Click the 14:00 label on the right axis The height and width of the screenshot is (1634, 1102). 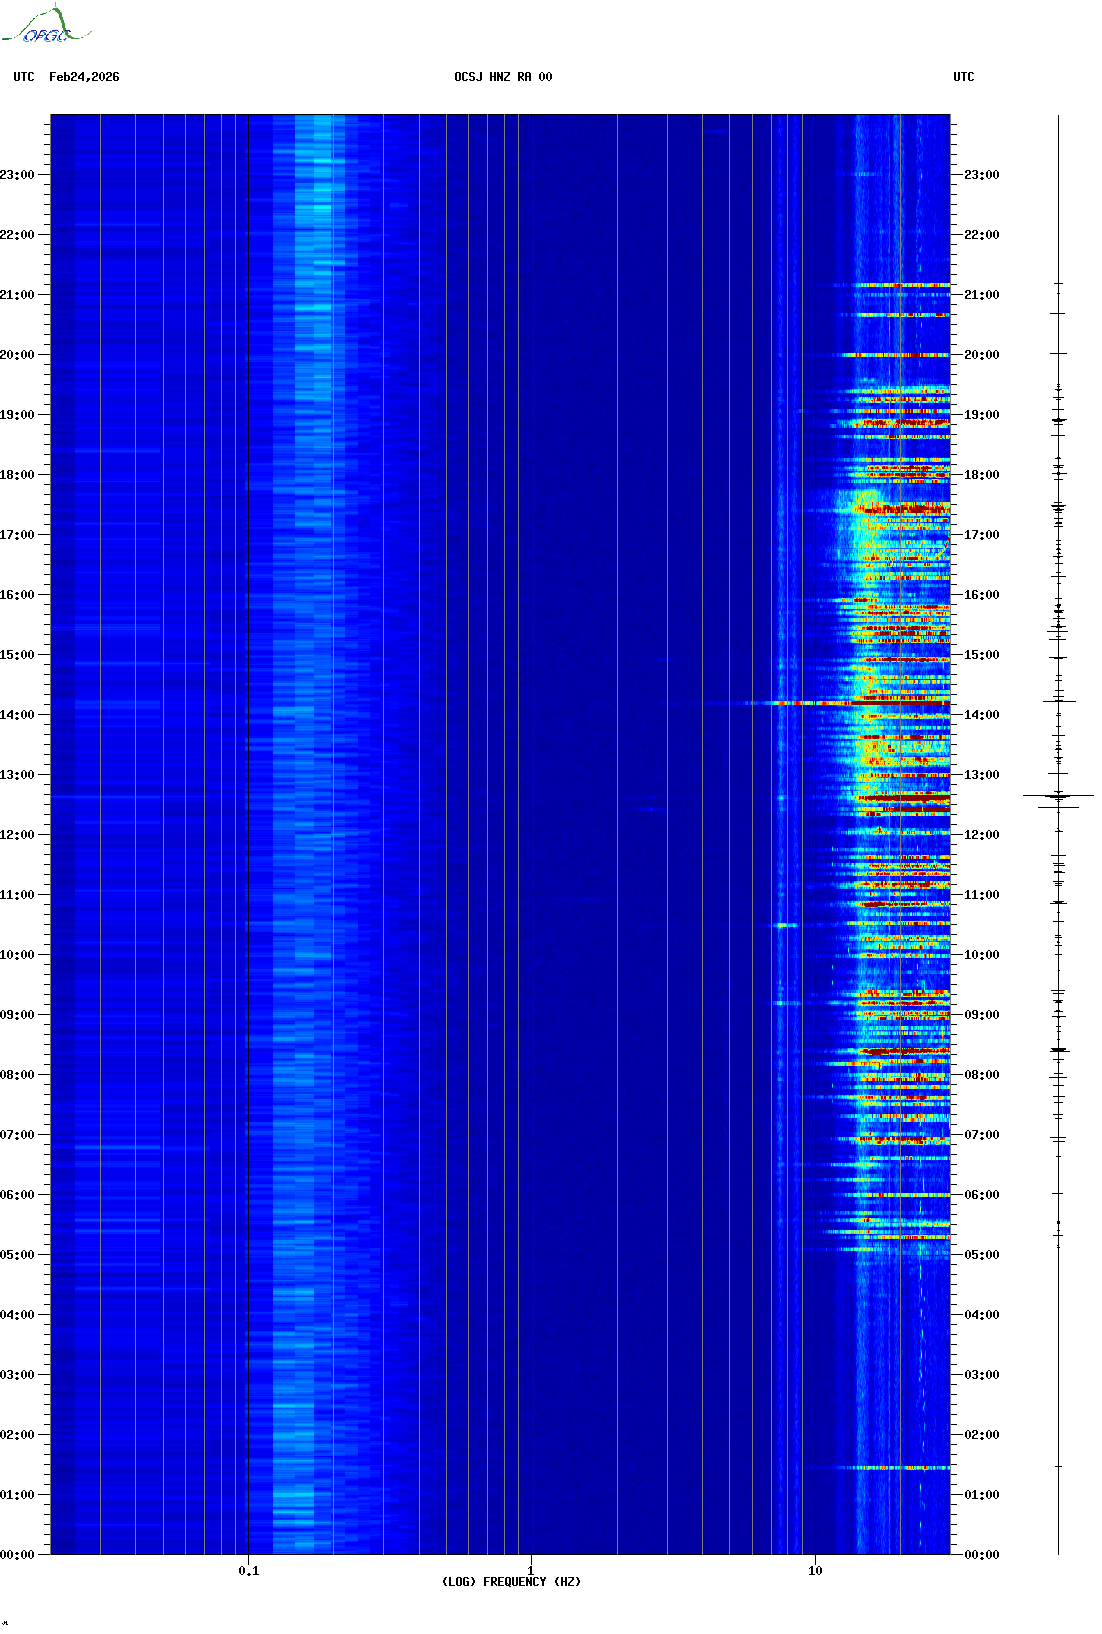pos(982,715)
